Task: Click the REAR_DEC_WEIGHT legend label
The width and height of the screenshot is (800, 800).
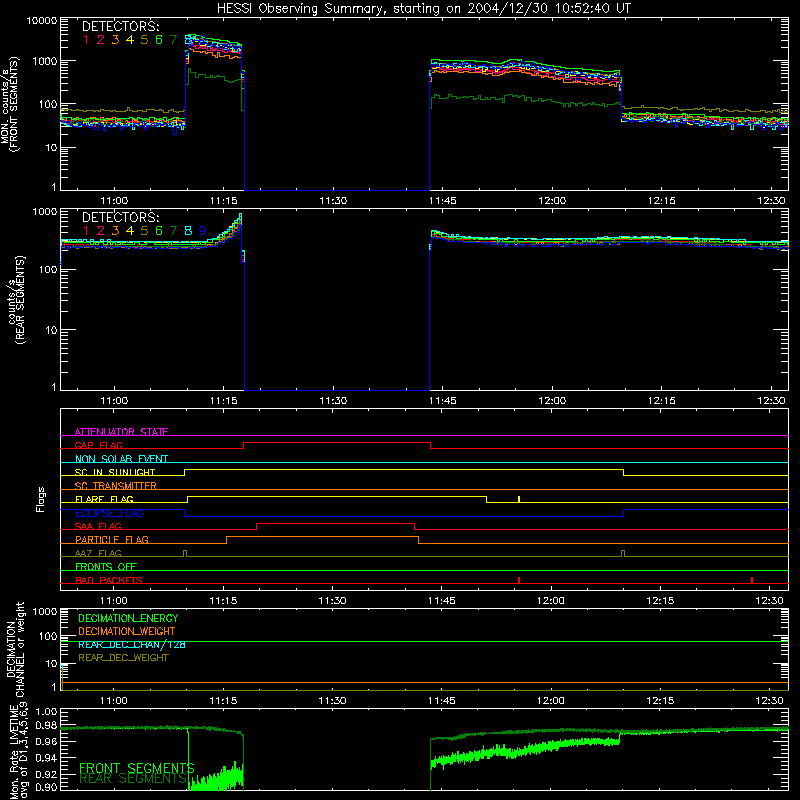Action: (123, 658)
